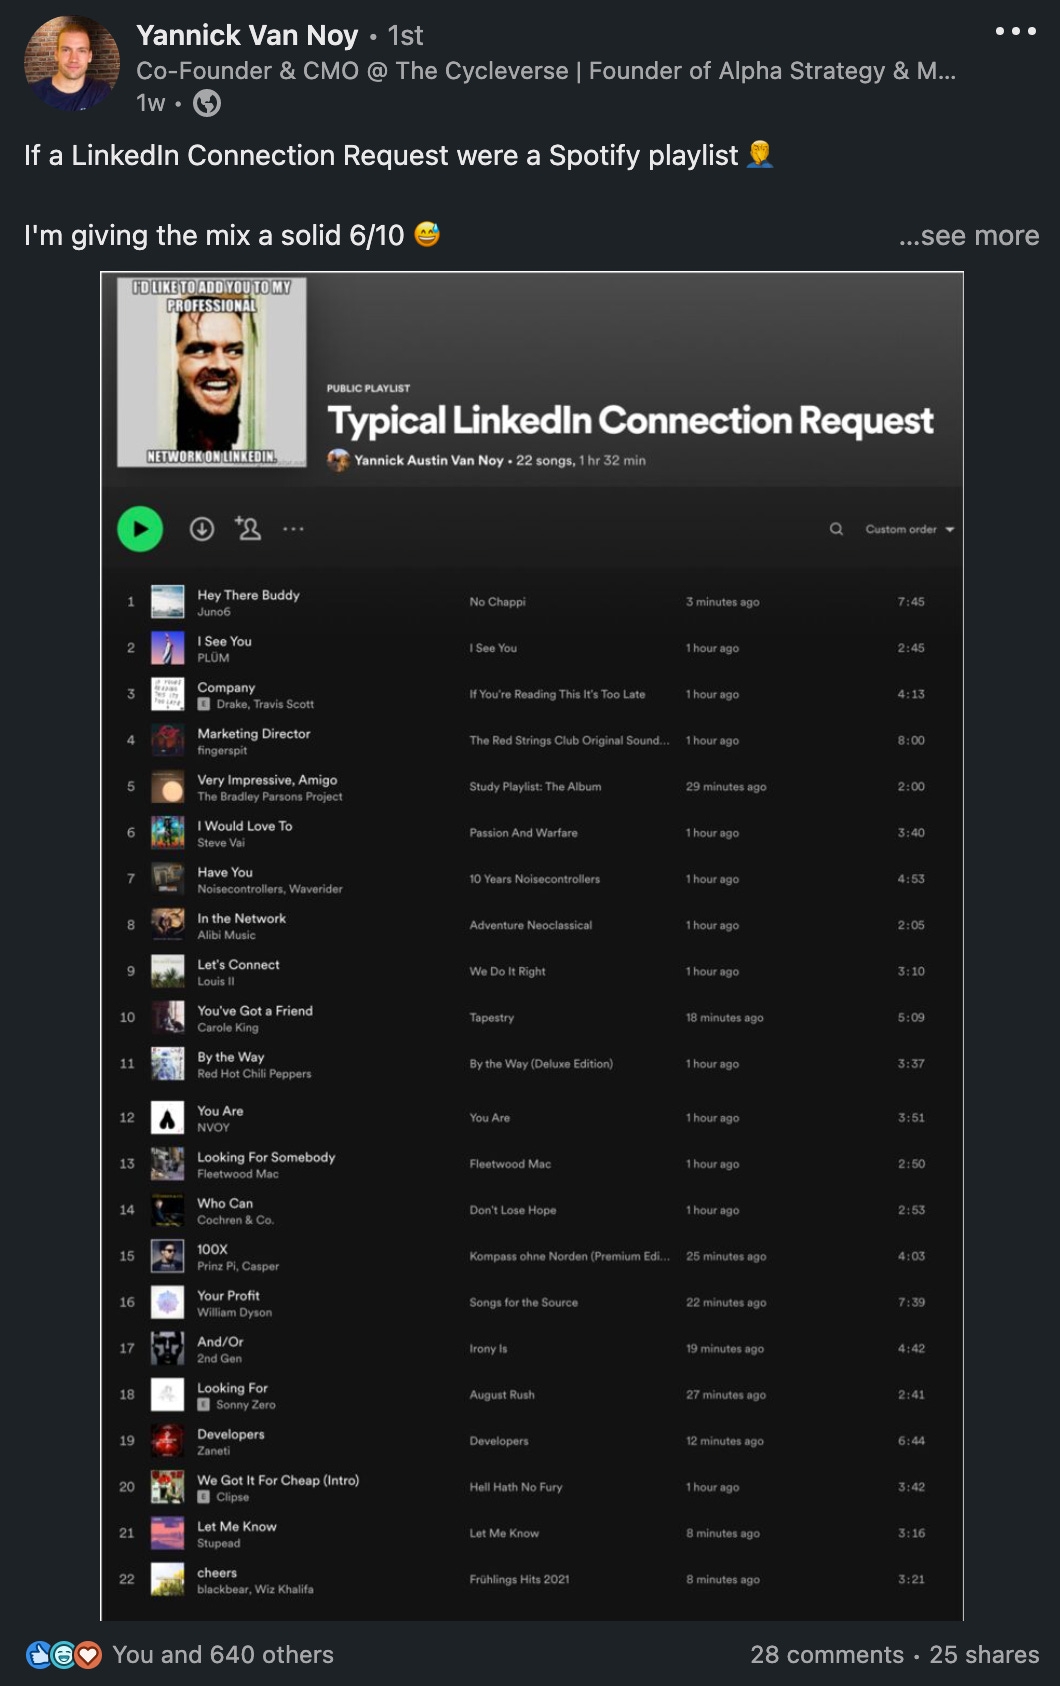Click the explicit badge next to Clipse
Image resolution: width=1060 pixels, height=1686 pixels.
[x=204, y=1497]
